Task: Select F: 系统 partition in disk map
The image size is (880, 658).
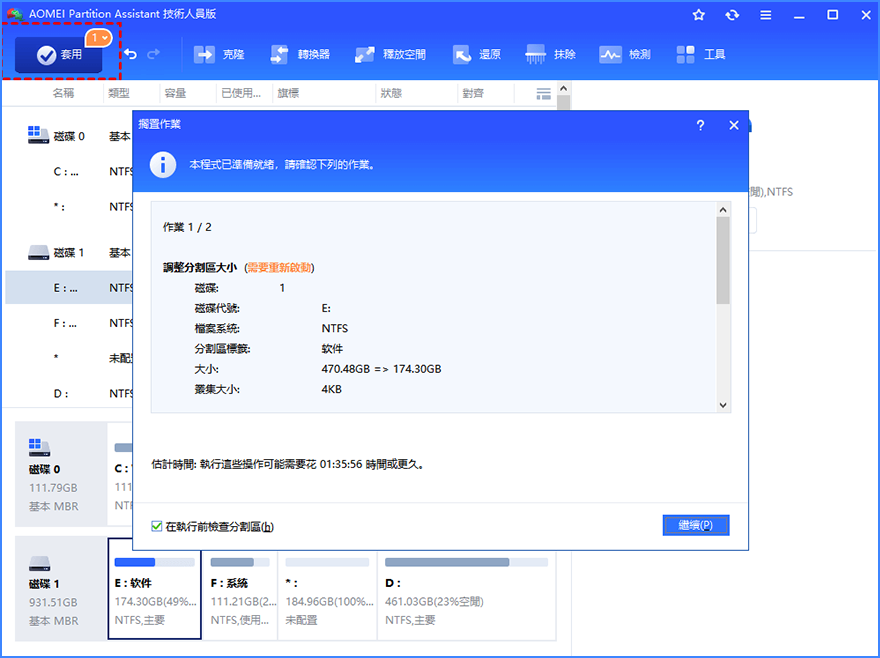Action: point(240,594)
